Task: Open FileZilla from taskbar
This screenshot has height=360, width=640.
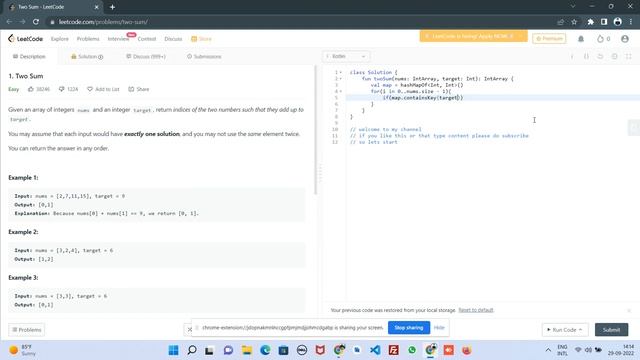Action: click(x=393, y=350)
